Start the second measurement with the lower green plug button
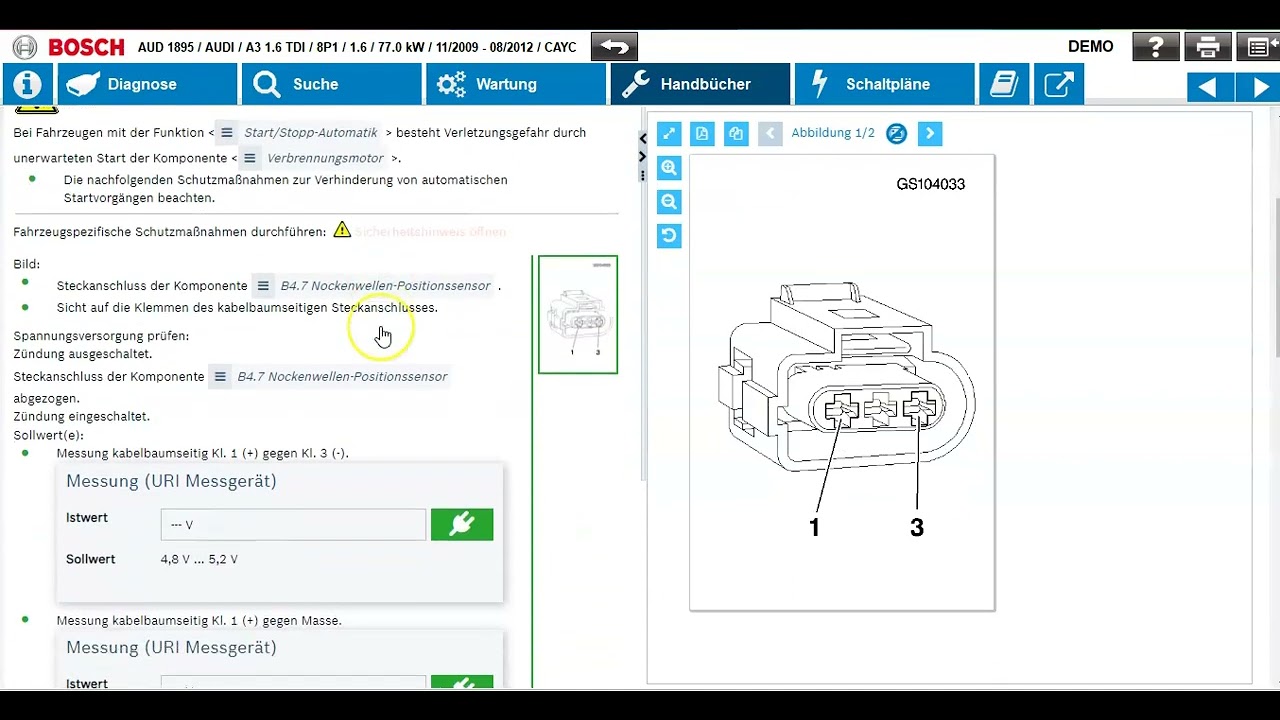This screenshot has width=1280, height=720. pos(462,683)
